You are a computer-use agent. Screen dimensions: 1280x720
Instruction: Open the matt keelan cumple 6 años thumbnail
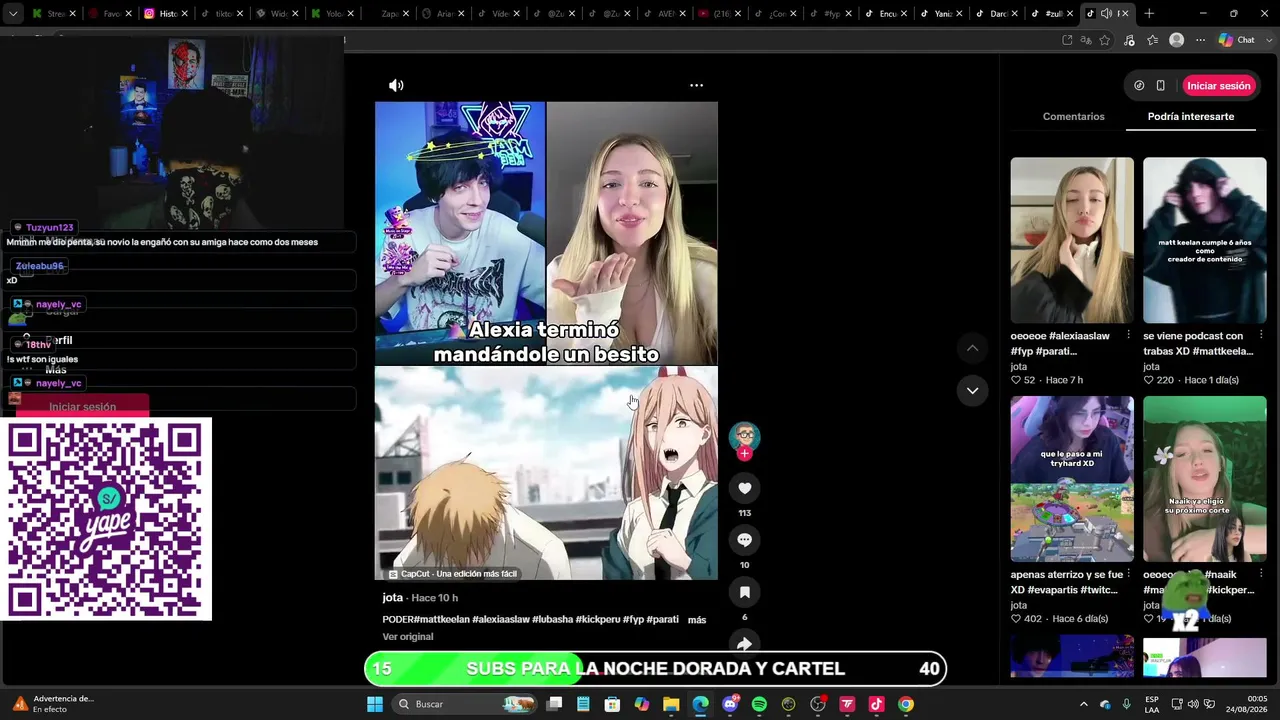tap(1205, 240)
